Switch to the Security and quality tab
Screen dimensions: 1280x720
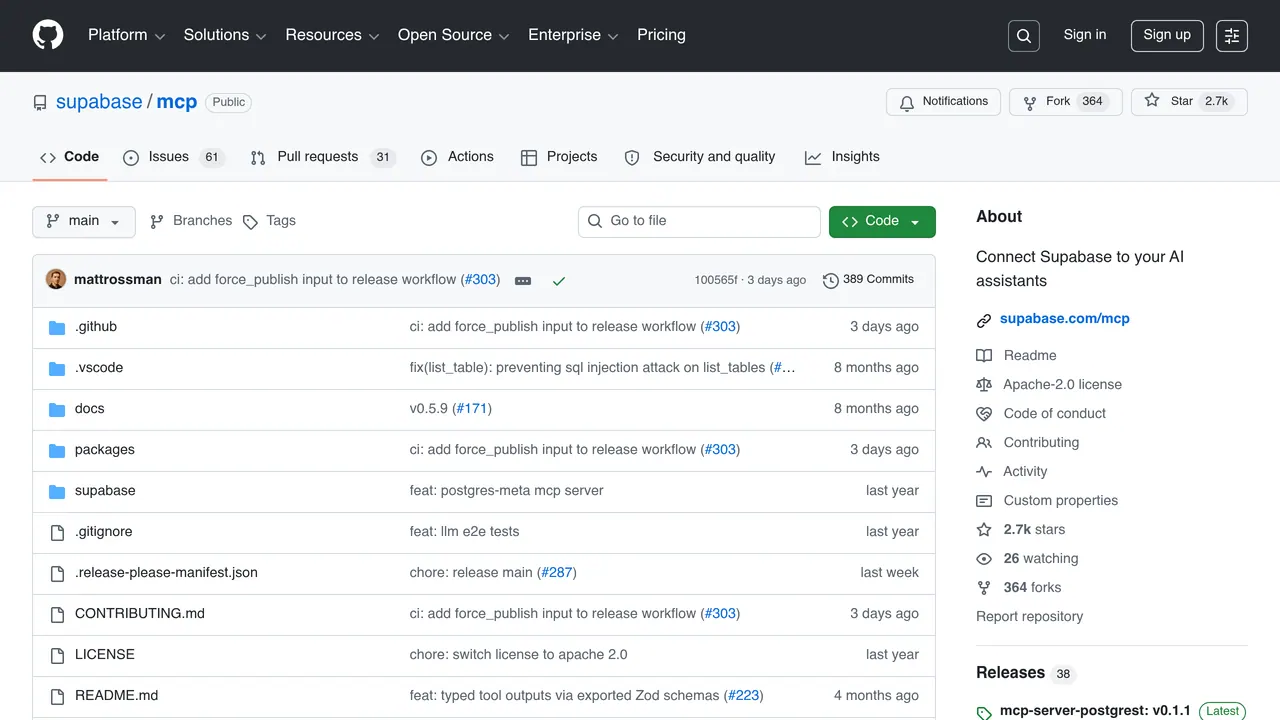[700, 157]
